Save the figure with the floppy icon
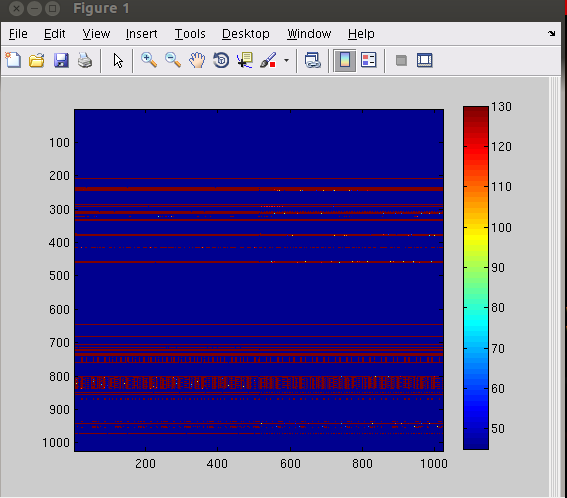This screenshot has height=498, width=567. click(61, 60)
